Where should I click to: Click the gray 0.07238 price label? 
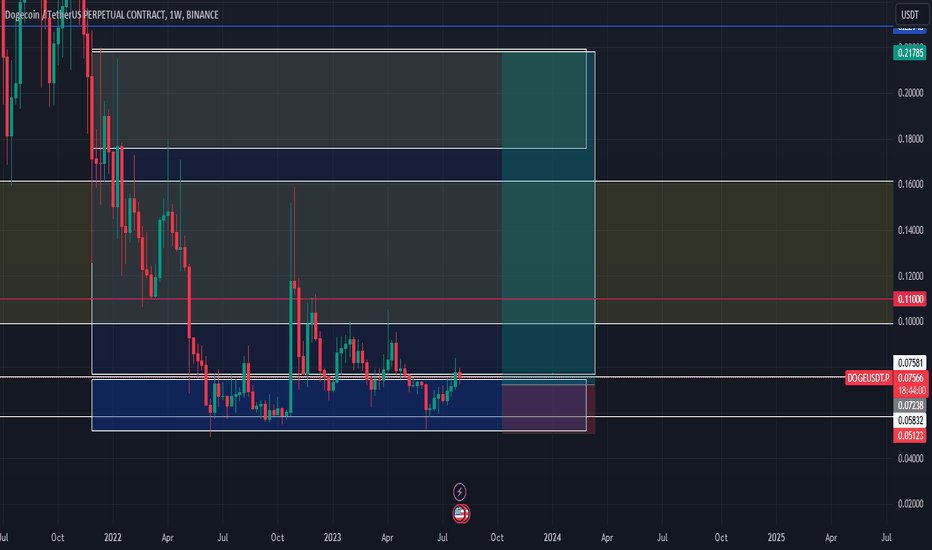point(910,406)
